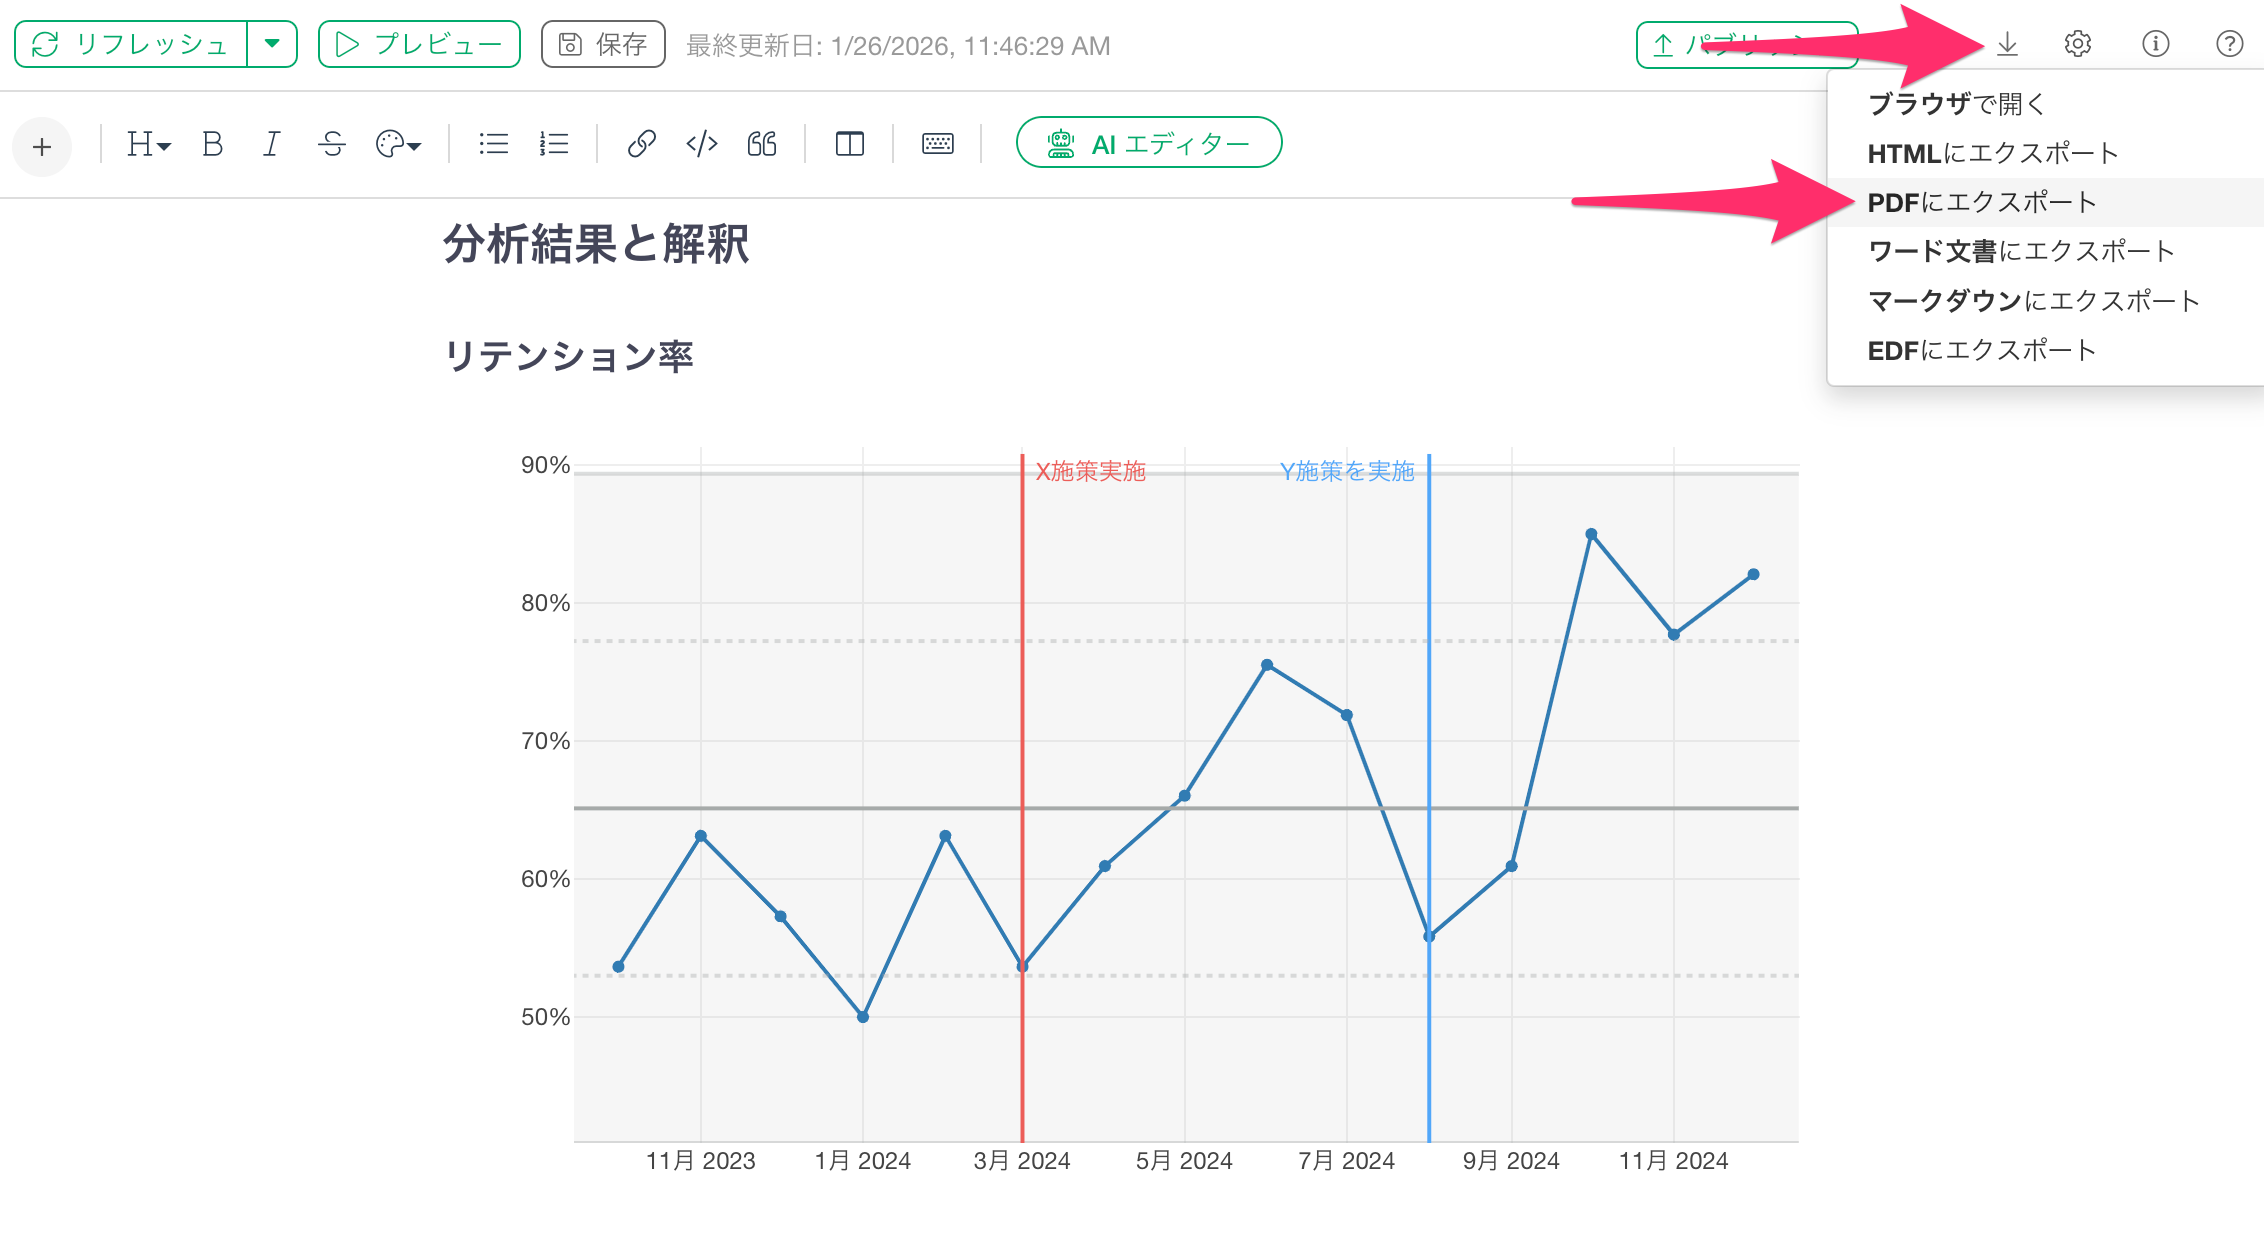Insert a bulleted list

pyautogui.click(x=493, y=145)
